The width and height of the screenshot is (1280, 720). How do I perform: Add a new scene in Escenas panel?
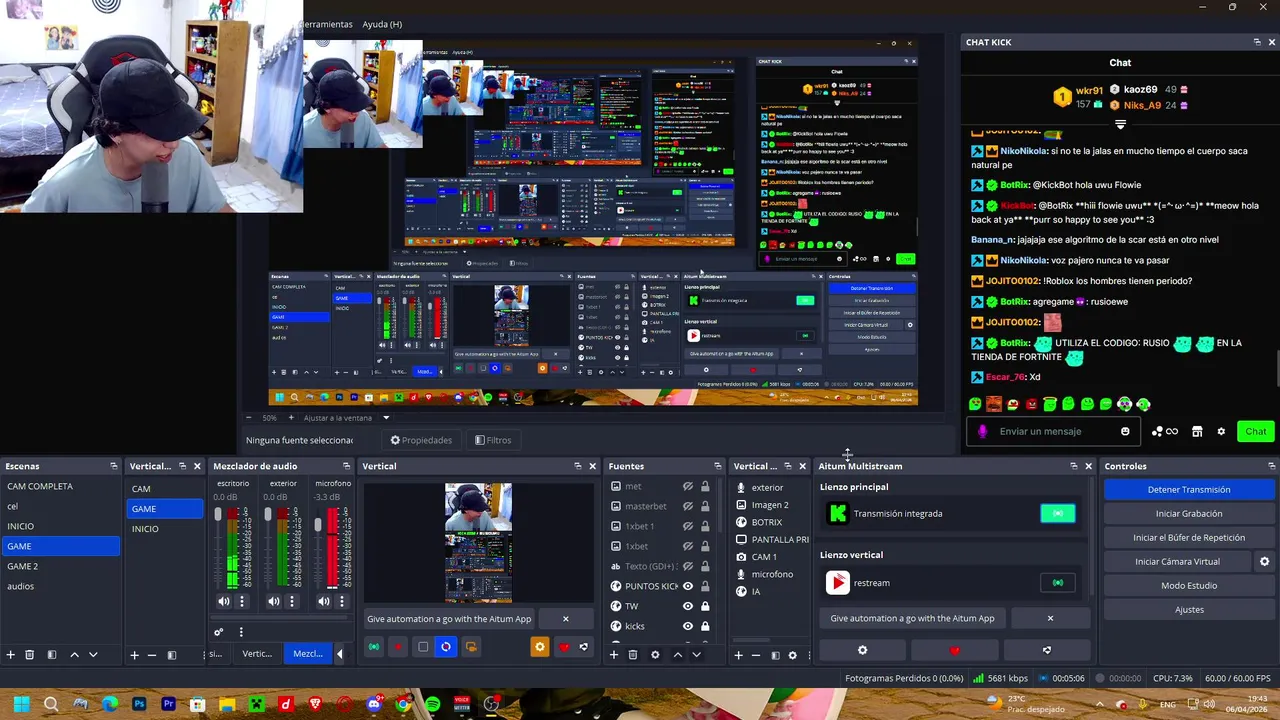(x=11, y=655)
